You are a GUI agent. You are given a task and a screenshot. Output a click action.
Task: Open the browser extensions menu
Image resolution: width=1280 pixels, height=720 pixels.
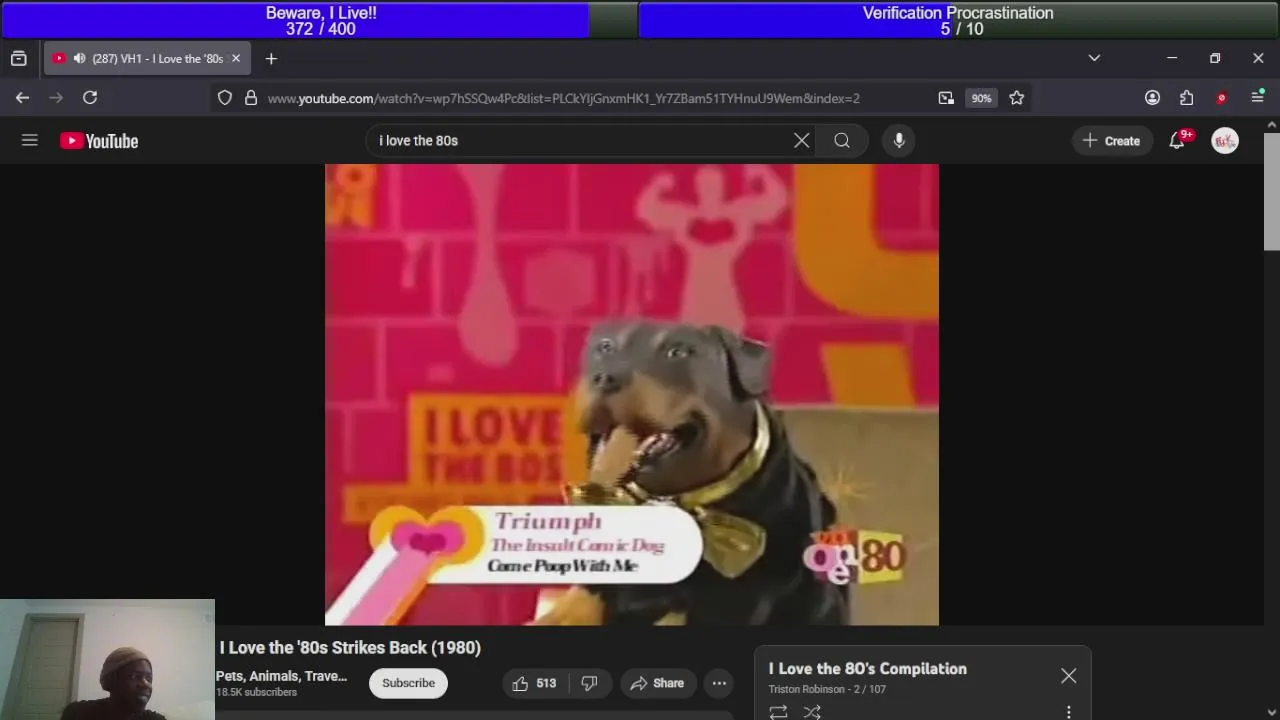pyautogui.click(x=1186, y=98)
